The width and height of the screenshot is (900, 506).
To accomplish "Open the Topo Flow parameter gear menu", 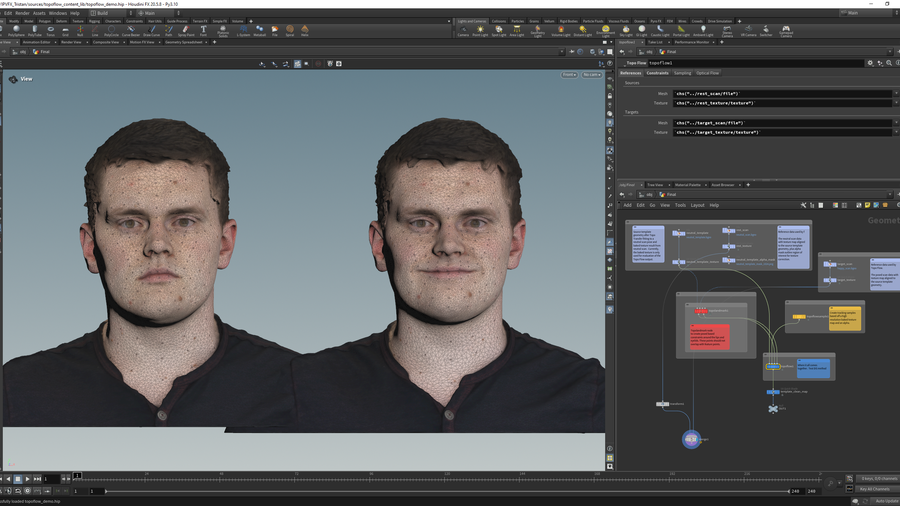I will click(871, 63).
